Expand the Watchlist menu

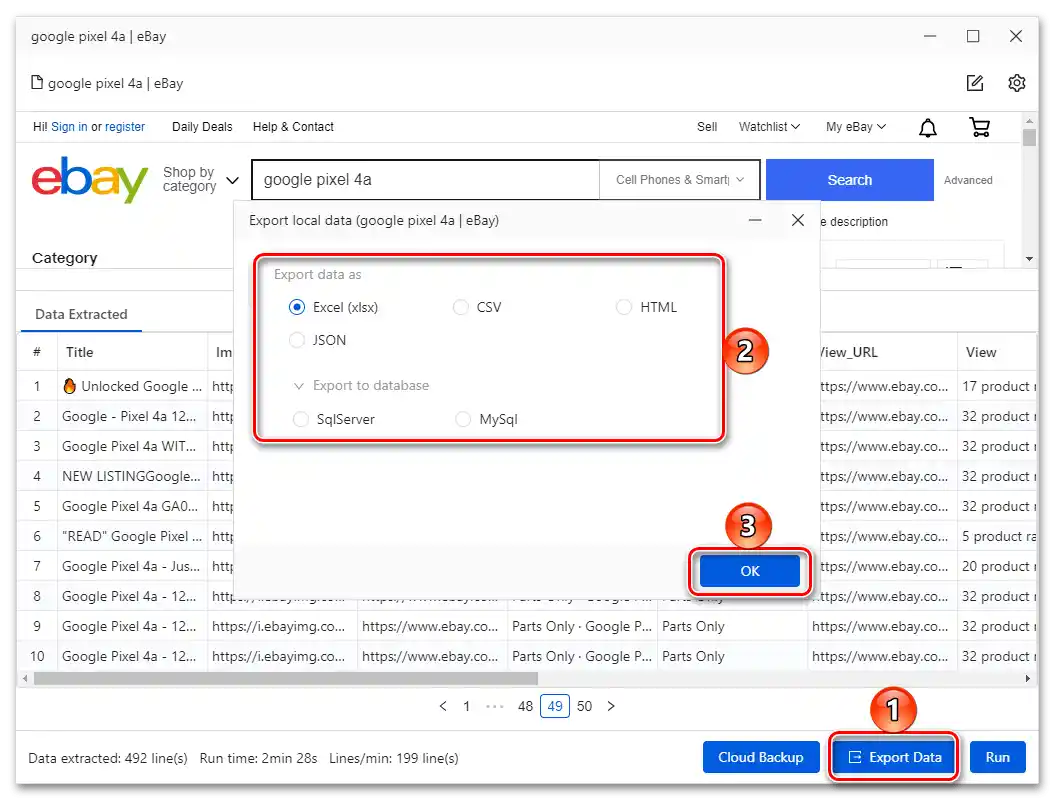[x=769, y=126]
